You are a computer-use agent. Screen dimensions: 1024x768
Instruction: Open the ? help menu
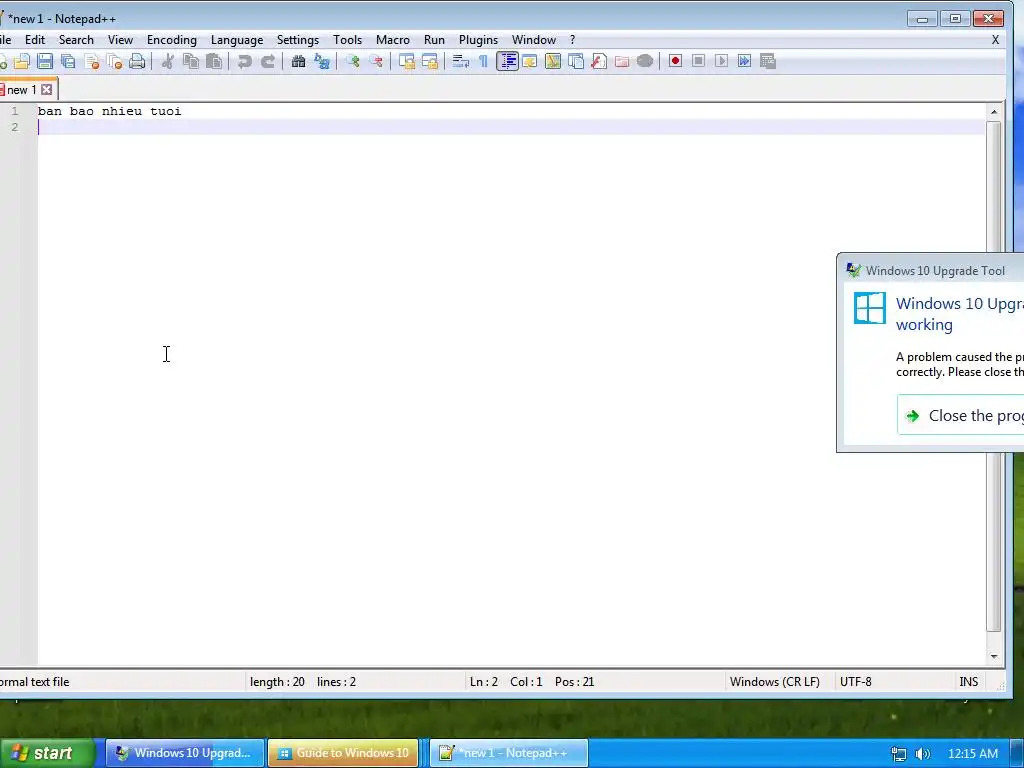[573, 40]
